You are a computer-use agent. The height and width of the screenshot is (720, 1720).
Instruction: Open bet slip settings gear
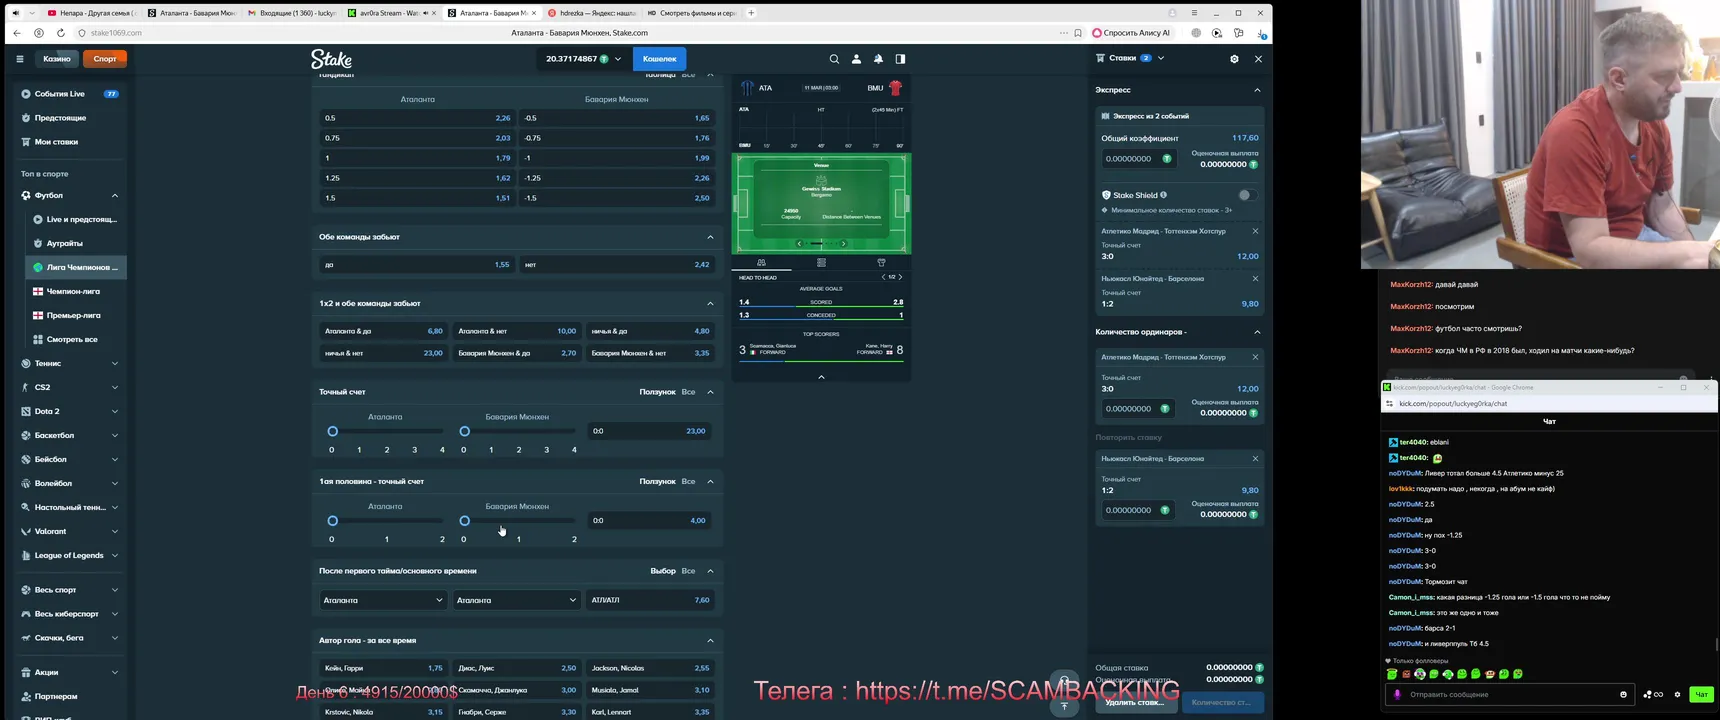pyautogui.click(x=1234, y=59)
